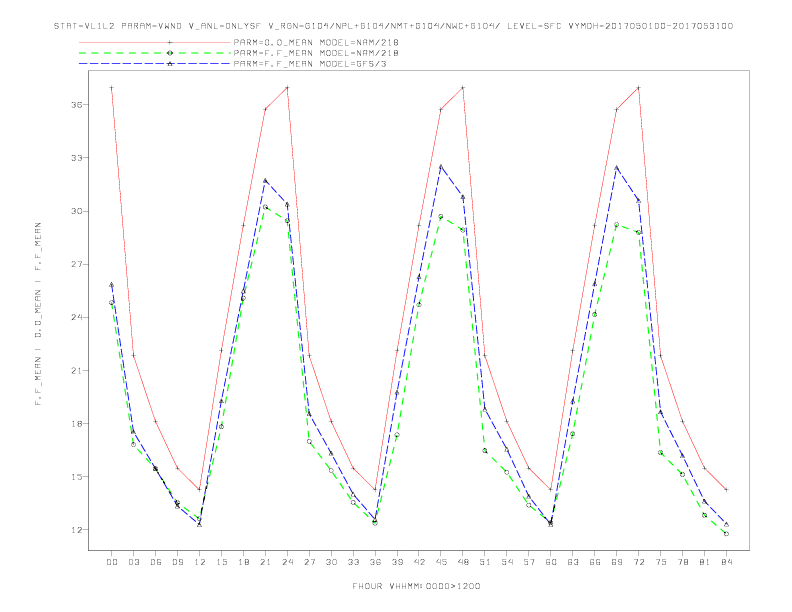Click x-axis hour label 63
The height and width of the screenshot is (612, 792).
click(573, 562)
